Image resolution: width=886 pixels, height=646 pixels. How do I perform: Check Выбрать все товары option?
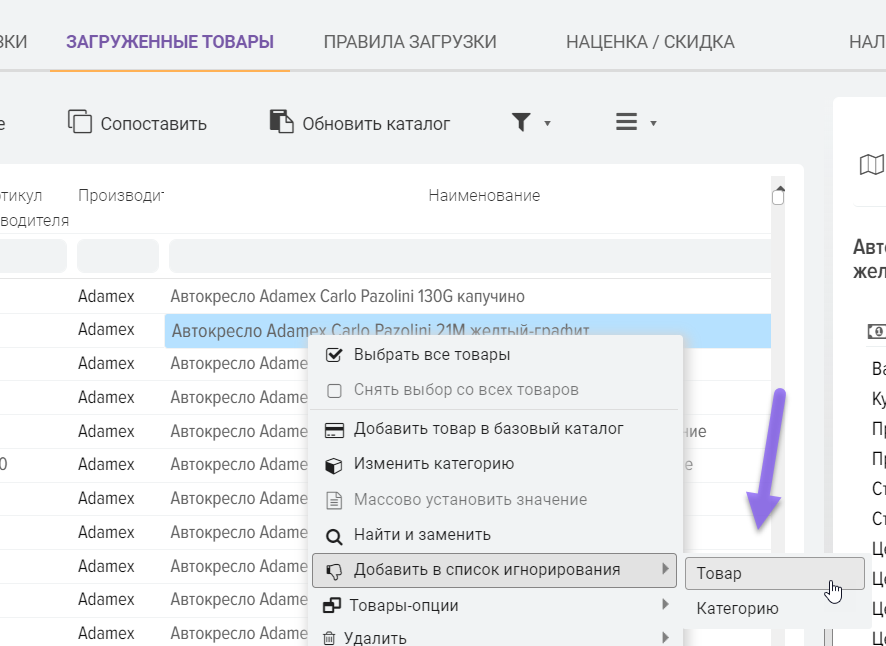point(335,355)
